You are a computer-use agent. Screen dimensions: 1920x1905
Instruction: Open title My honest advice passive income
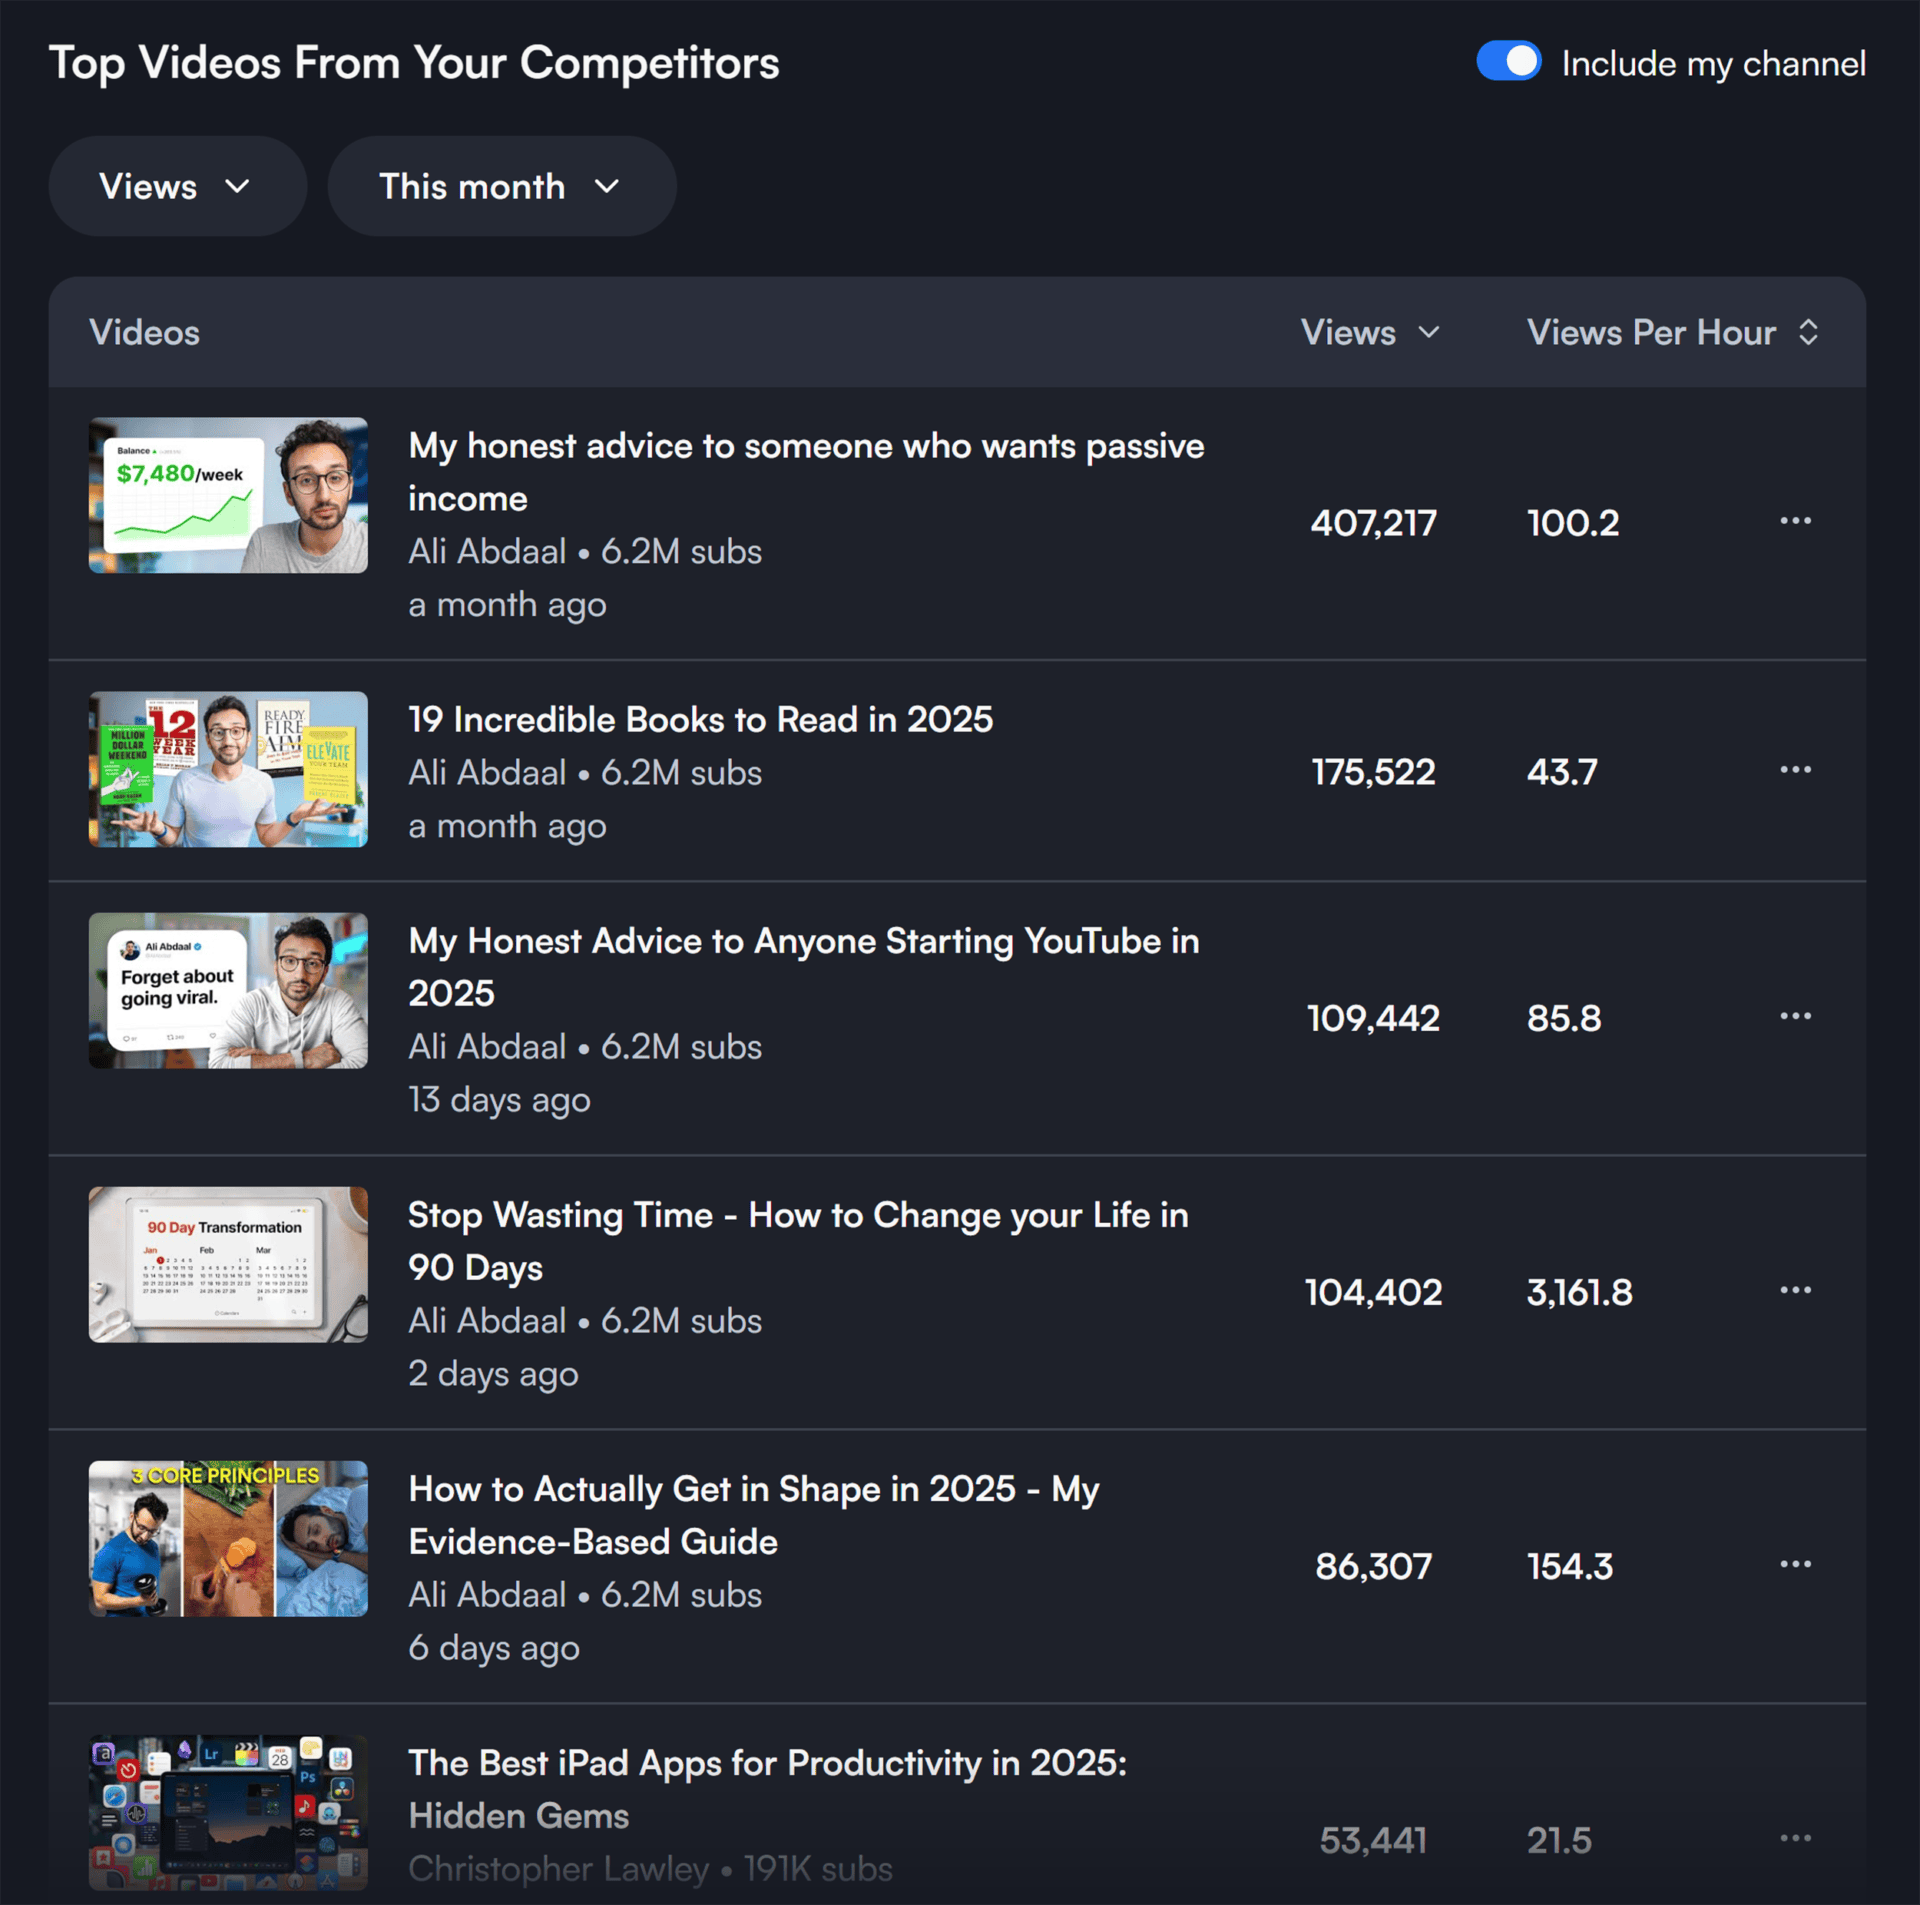pyautogui.click(x=806, y=472)
